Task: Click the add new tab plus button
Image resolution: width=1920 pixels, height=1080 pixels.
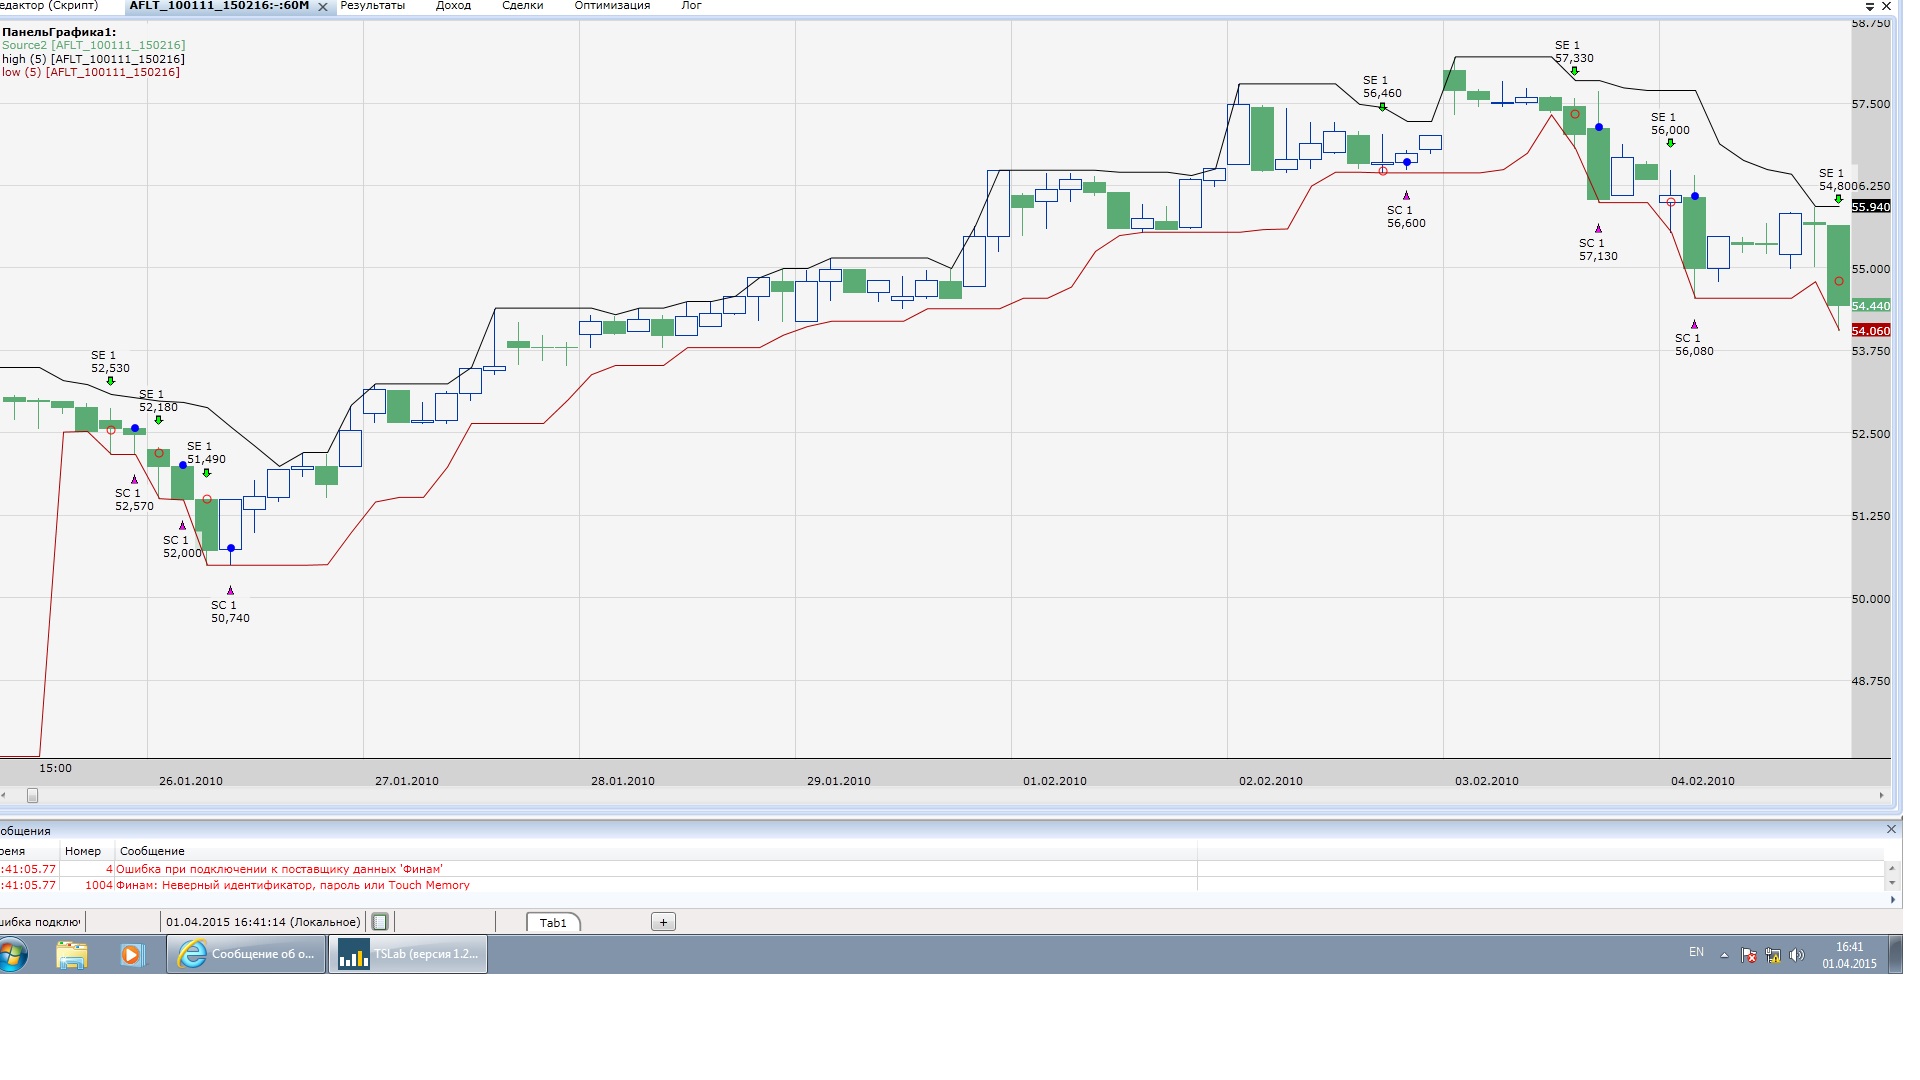Action: point(663,922)
